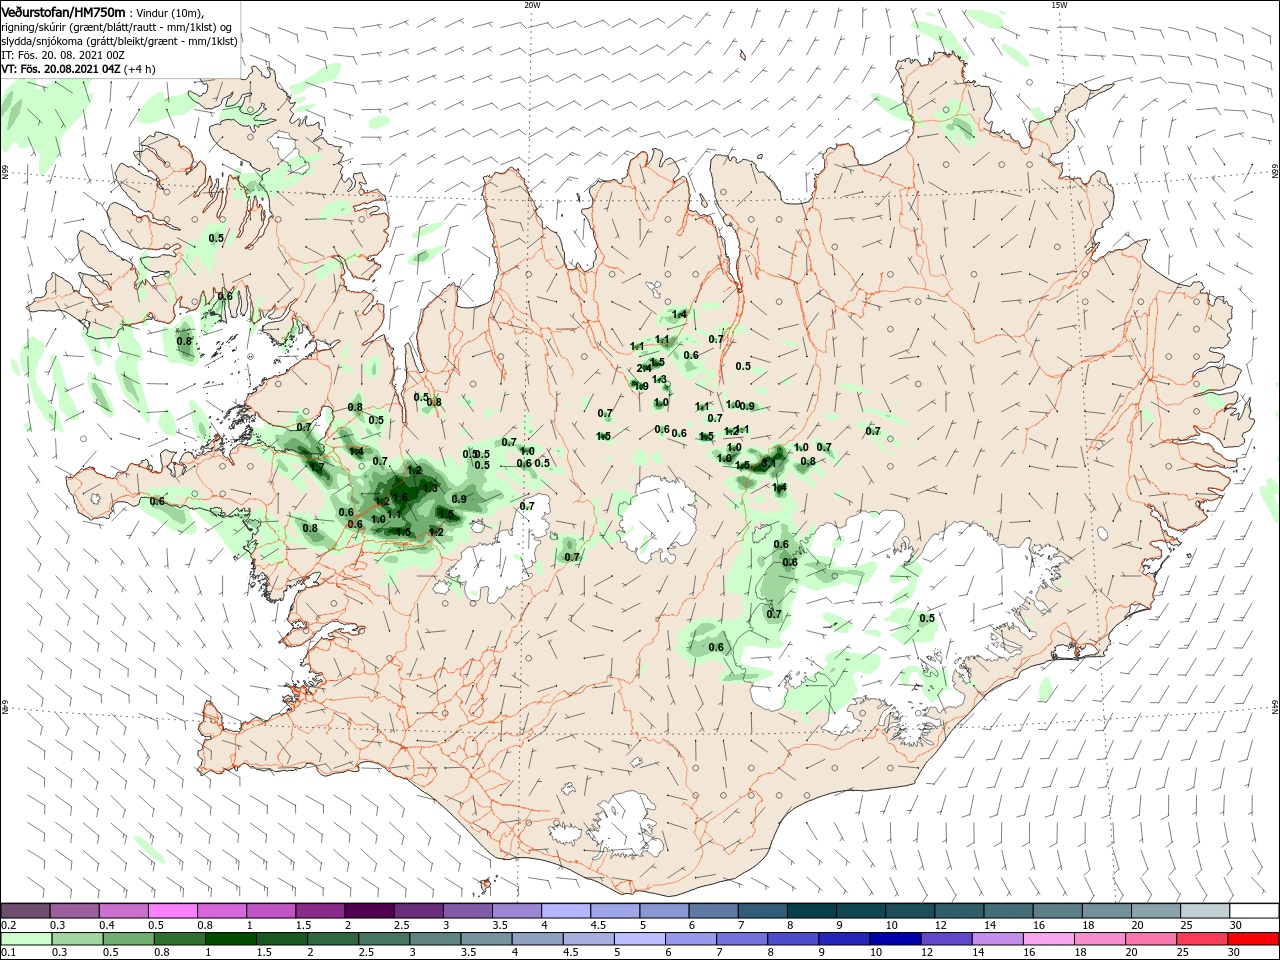Click the bright red 30 swatch in lower legend row

[1254, 939]
